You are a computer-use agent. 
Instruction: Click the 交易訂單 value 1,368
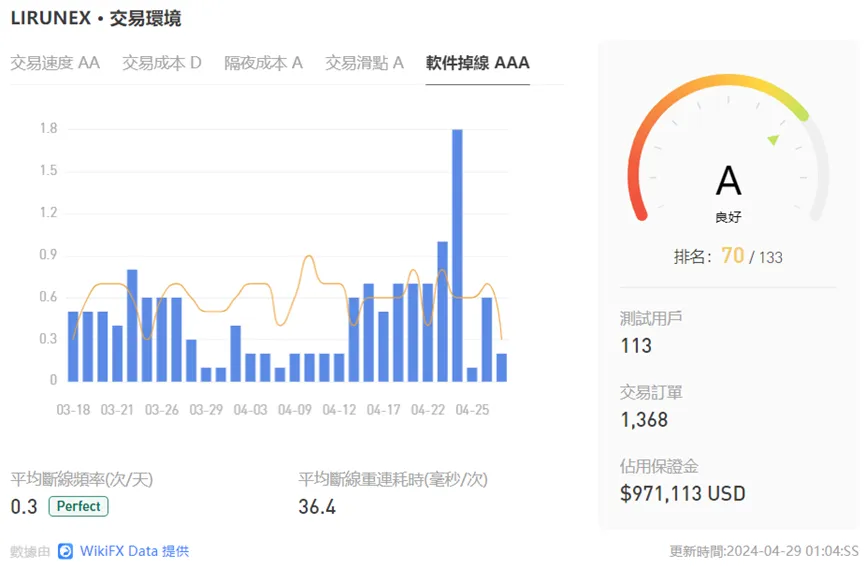tap(644, 420)
